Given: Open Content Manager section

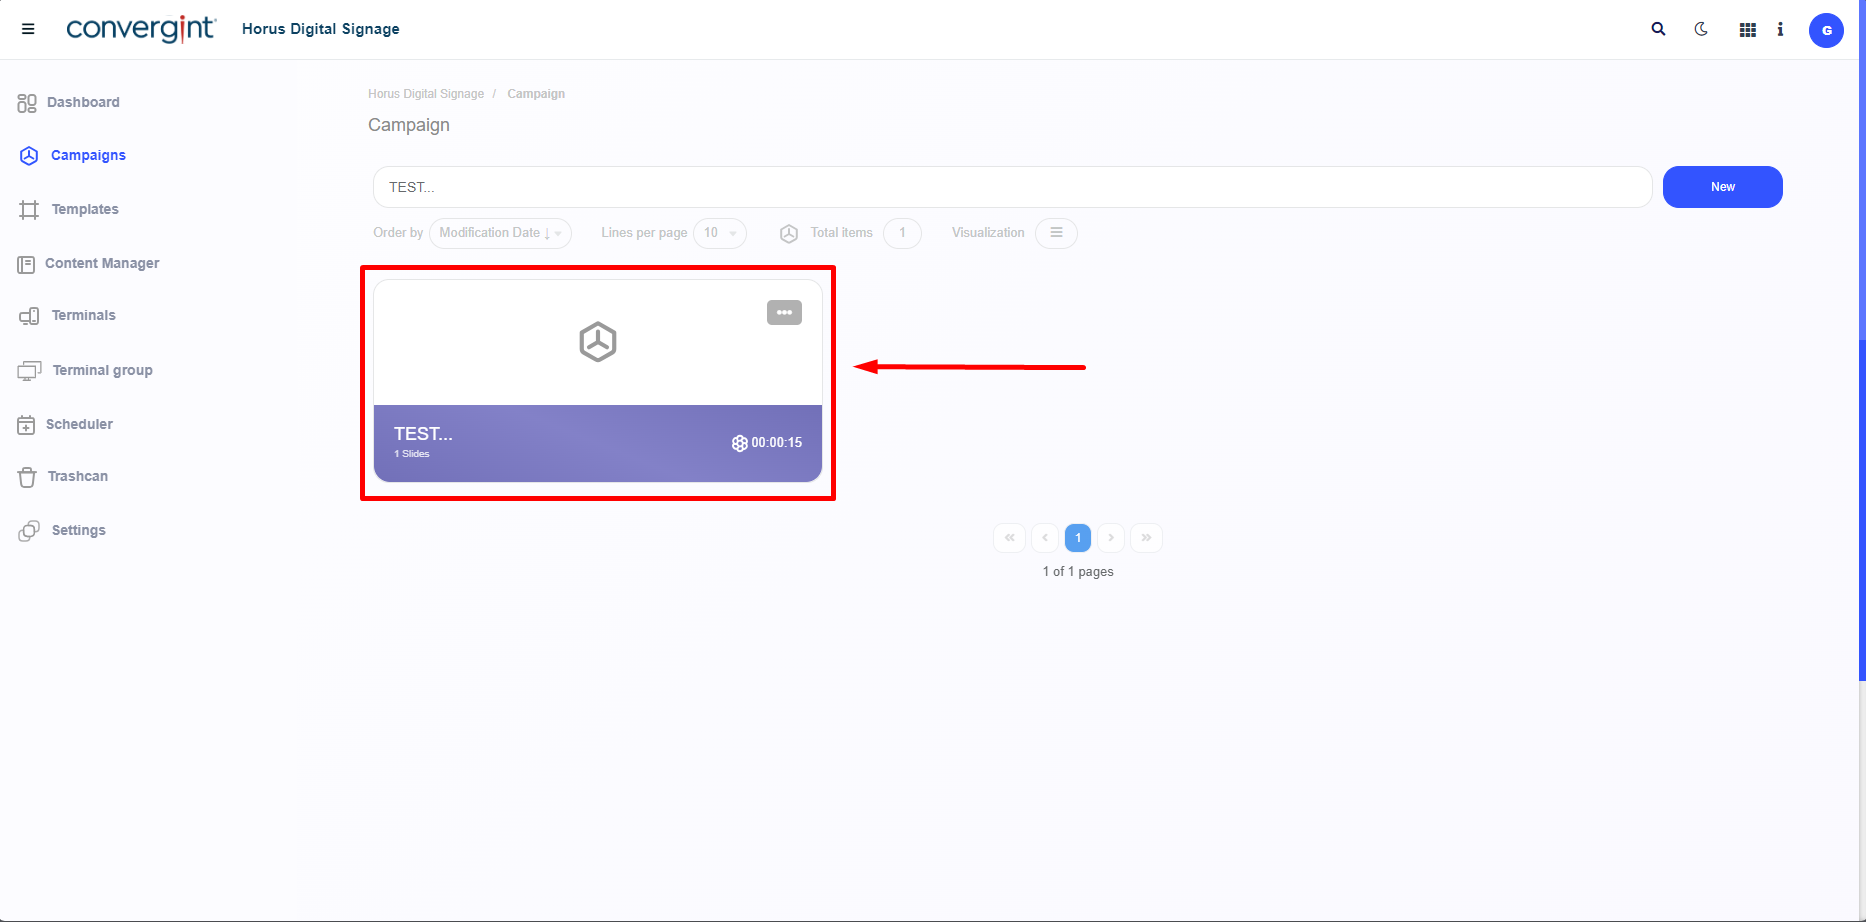Looking at the screenshot, I should pyautogui.click(x=101, y=263).
